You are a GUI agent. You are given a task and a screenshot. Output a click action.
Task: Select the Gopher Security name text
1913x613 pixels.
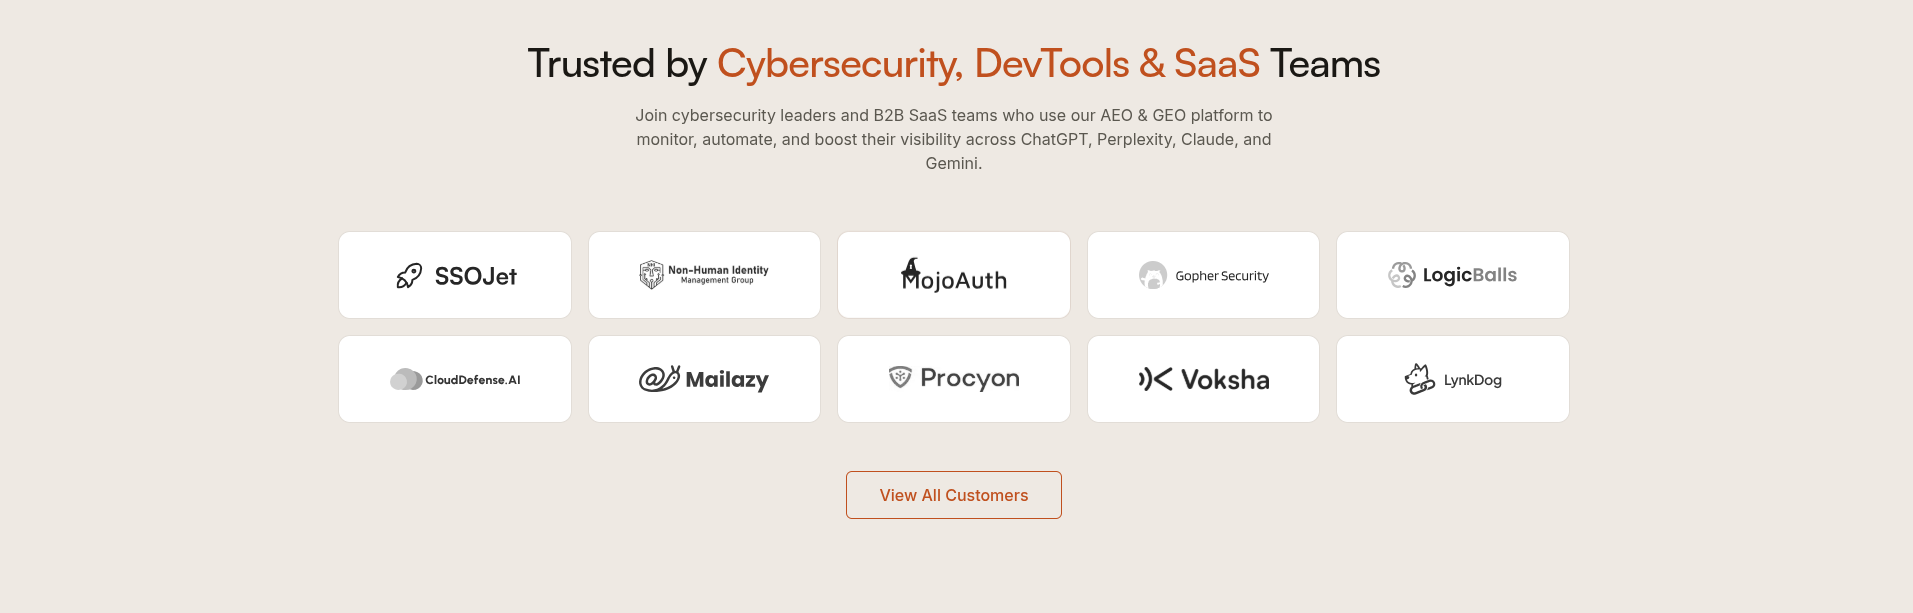[1222, 276]
